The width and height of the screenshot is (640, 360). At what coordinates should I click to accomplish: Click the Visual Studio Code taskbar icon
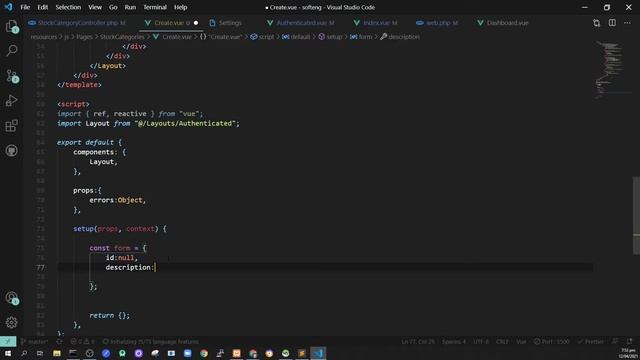tap(318, 353)
